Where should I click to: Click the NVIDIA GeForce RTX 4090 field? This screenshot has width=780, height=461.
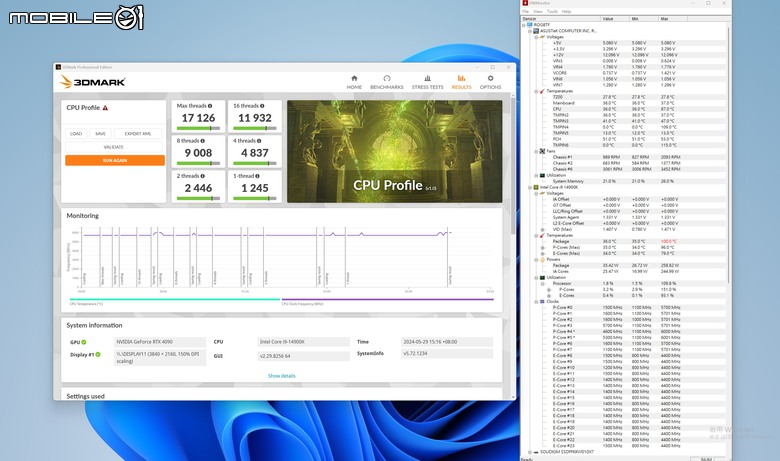pos(160,342)
